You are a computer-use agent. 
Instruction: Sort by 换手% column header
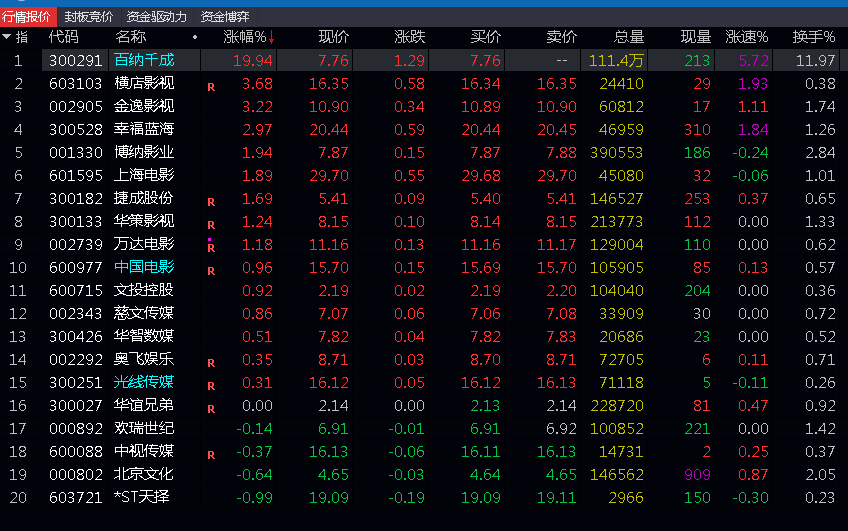click(x=814, y=37)
